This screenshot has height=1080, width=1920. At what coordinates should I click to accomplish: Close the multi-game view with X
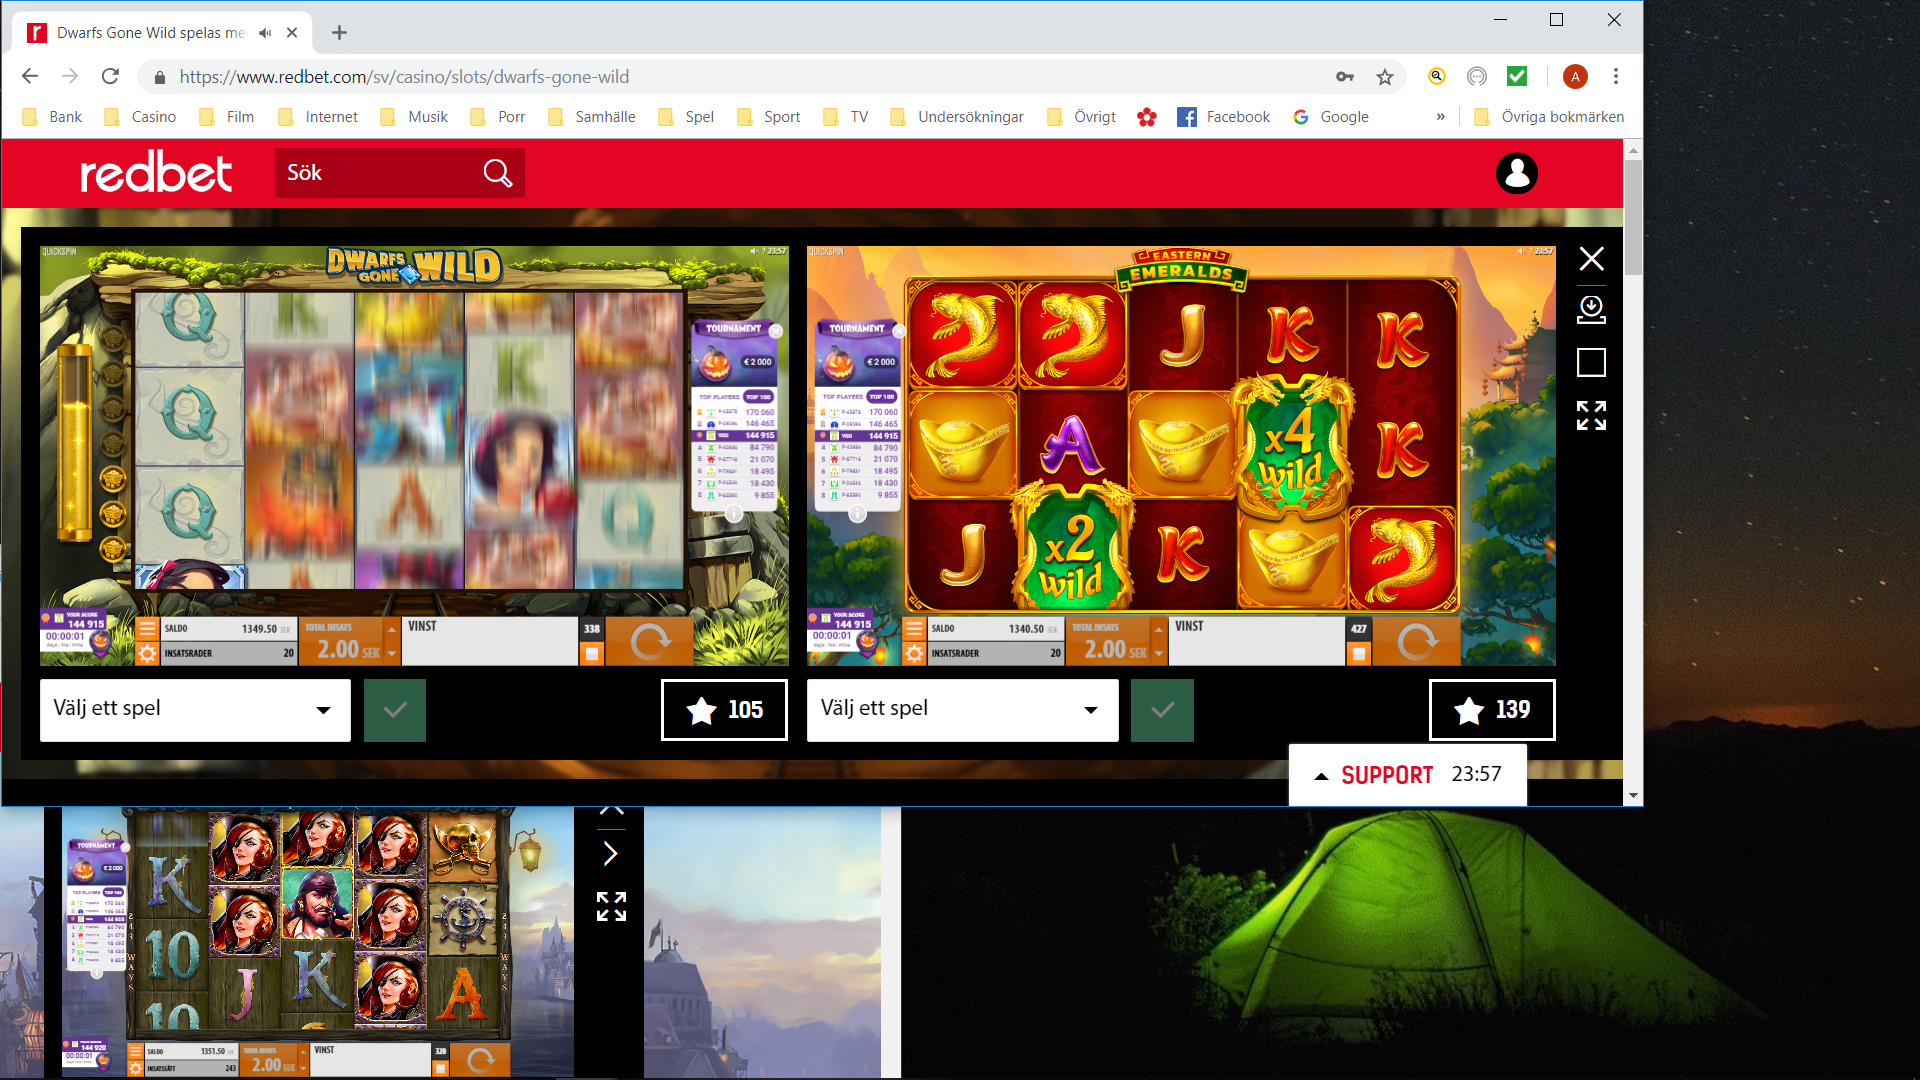pos(1591,259)
